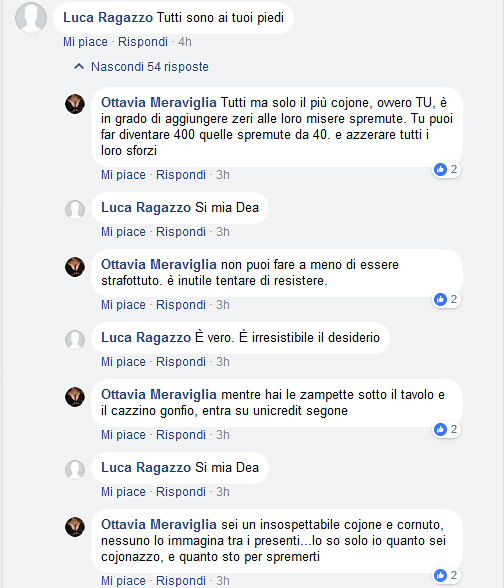Reply to 'Tutti sono ai tuoi piedi' comment

click(x=143, y=42)
